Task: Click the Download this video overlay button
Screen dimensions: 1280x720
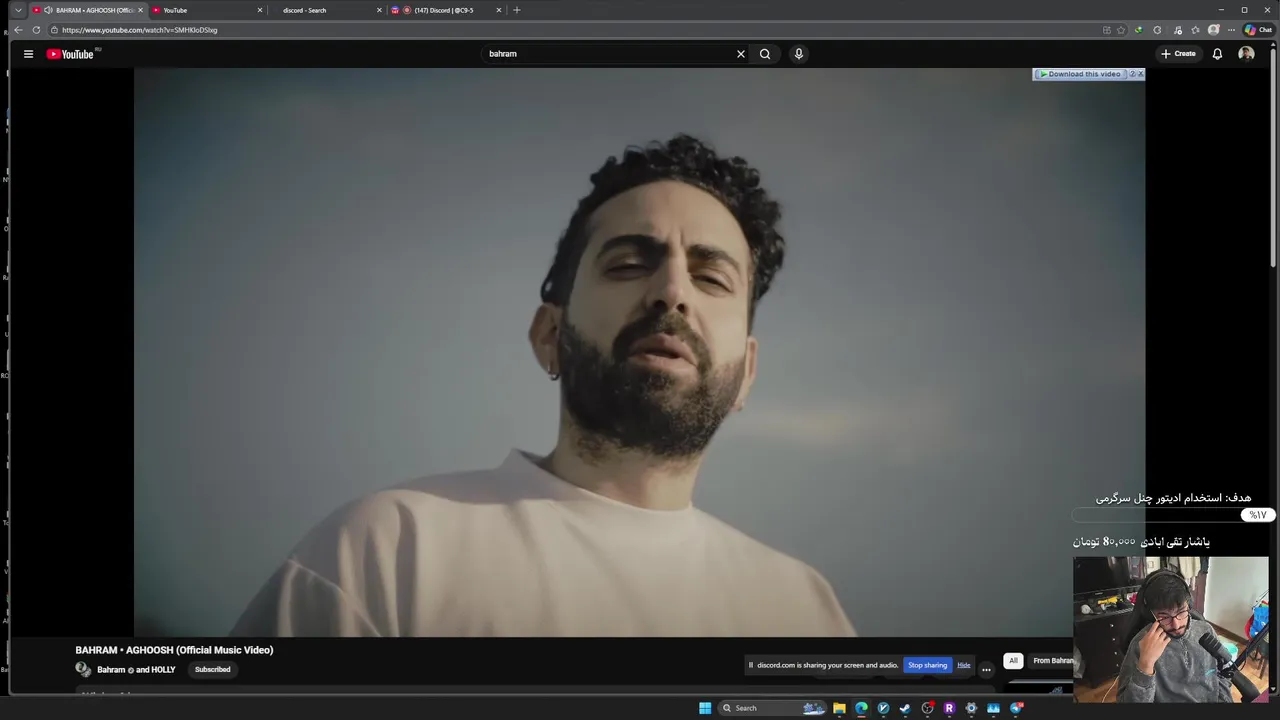Action: click(1080, 74)
